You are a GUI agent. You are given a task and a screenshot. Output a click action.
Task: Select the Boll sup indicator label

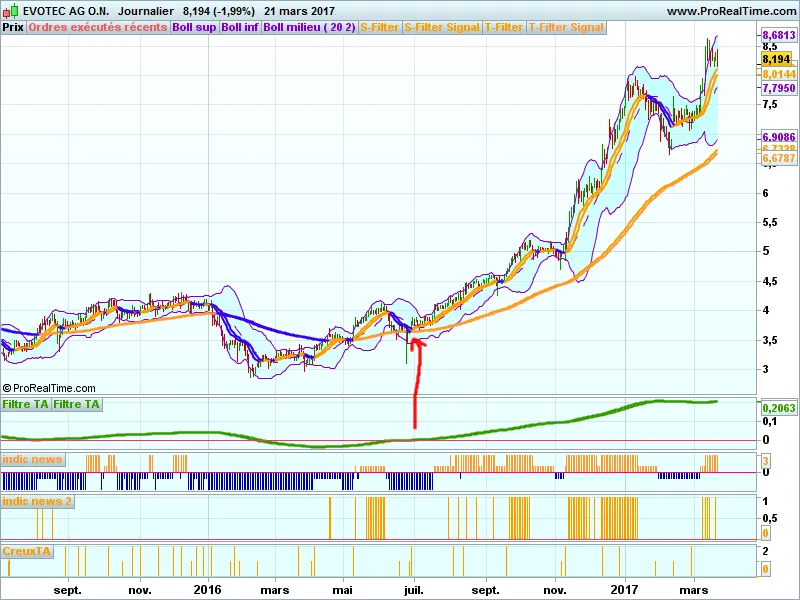(x=194, y=27)
